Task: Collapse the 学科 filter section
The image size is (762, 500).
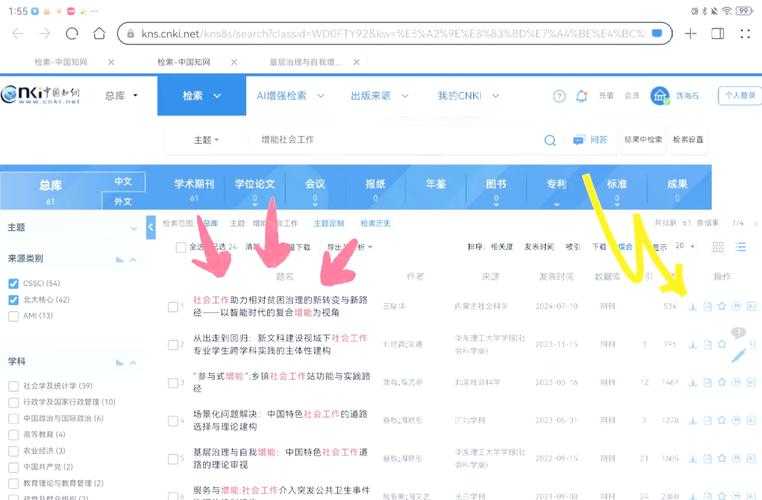Action: click(133, 362)
